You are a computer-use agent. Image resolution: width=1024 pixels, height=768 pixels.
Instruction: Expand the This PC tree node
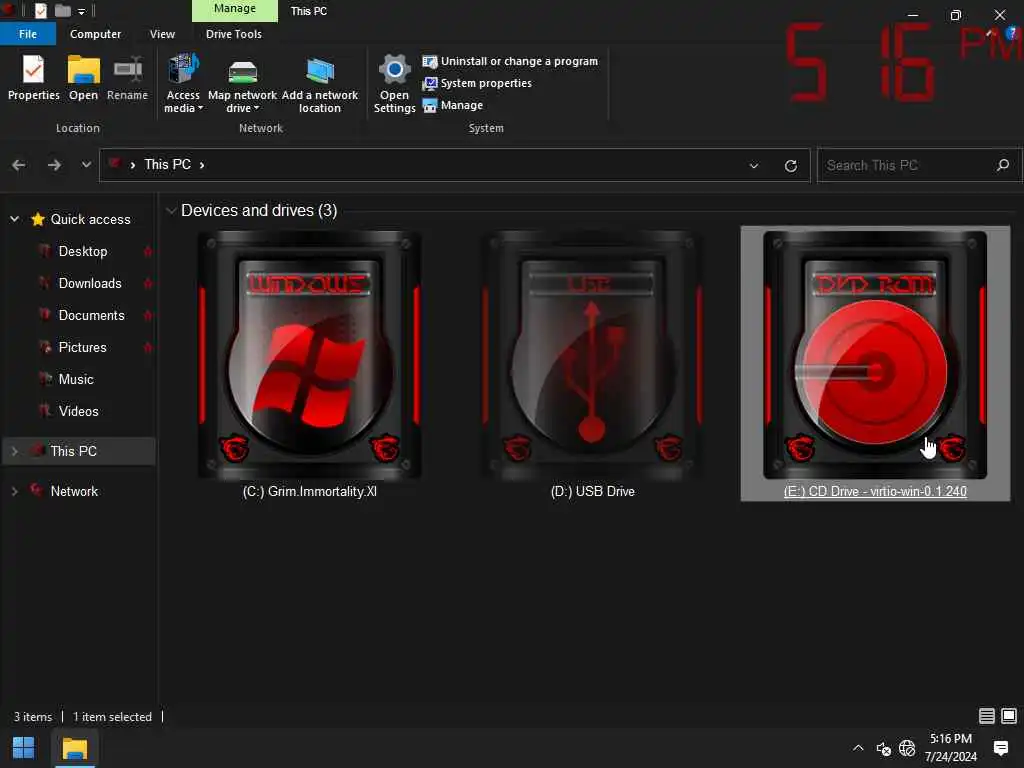pos(14,451)
